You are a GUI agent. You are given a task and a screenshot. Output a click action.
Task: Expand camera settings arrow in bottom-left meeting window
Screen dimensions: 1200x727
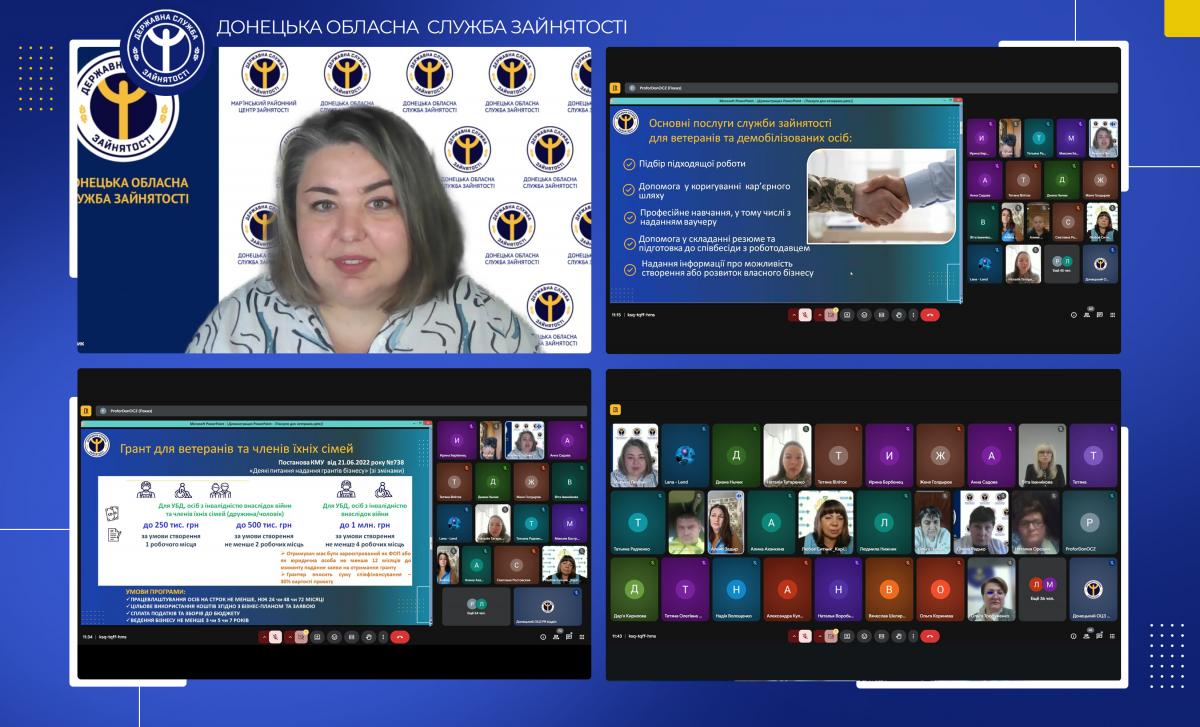tap(290, 636)
